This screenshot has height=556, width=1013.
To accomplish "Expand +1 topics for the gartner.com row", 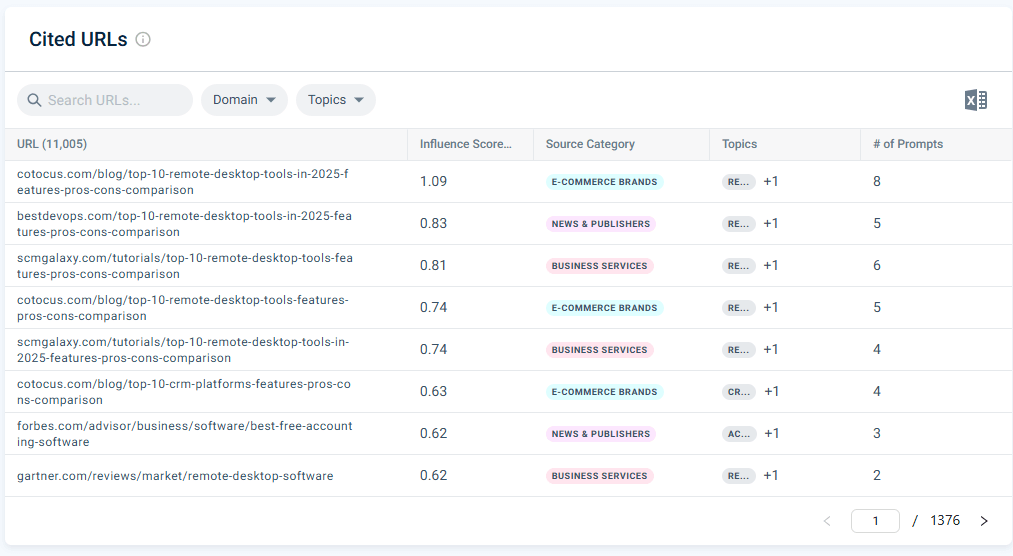I will pyautogui.click(x=771, y=475).
